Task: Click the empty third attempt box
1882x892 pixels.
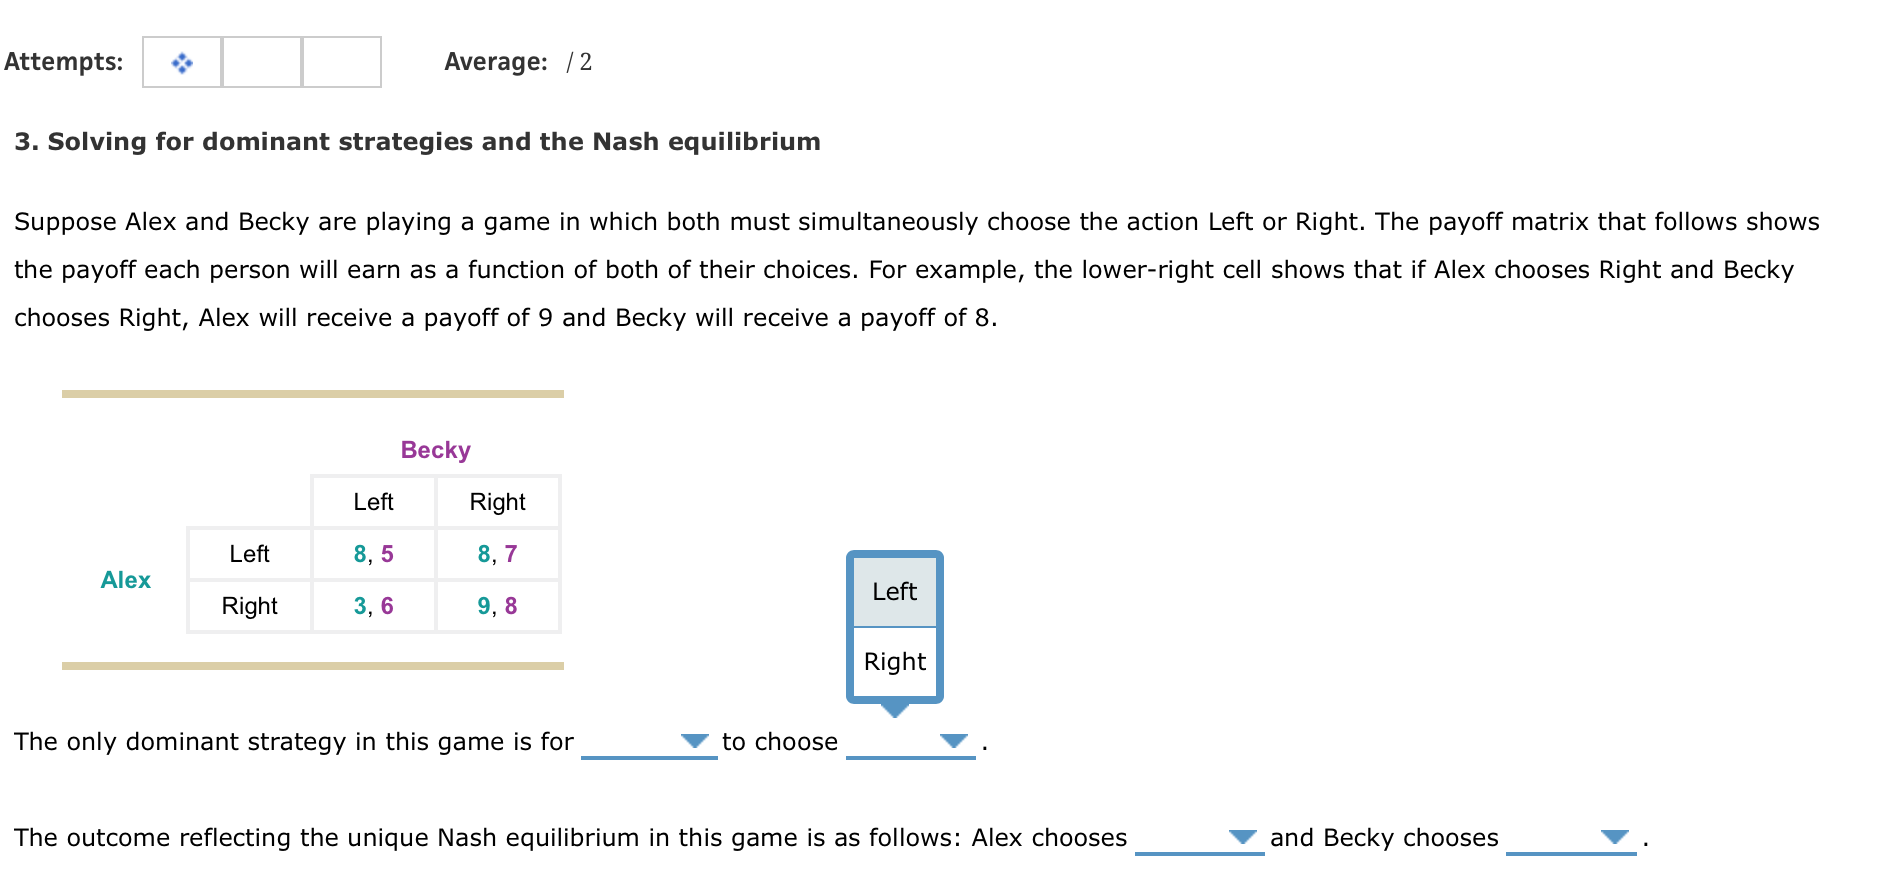Action: point(342,63)
